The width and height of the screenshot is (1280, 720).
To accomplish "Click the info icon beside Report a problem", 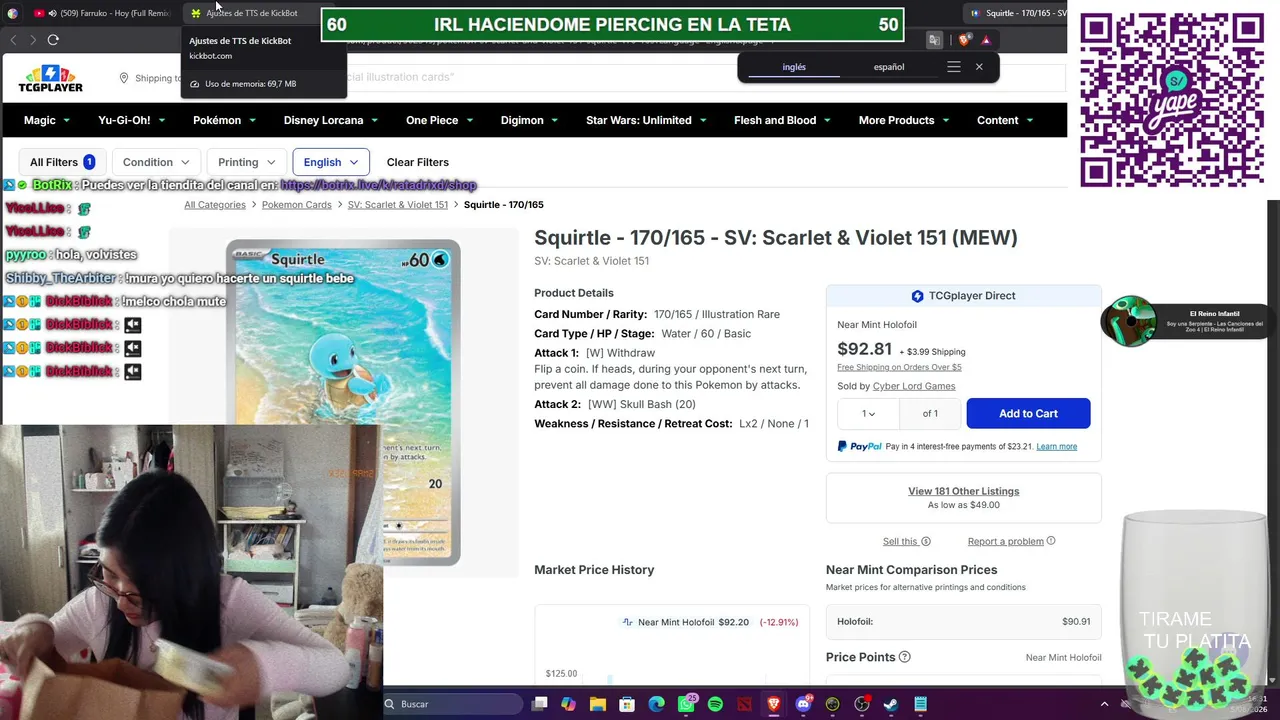I will point(1050,541).
